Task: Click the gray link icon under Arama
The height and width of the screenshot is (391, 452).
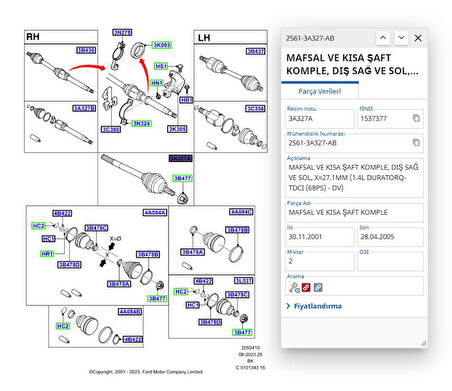Action: click(318, 287)
